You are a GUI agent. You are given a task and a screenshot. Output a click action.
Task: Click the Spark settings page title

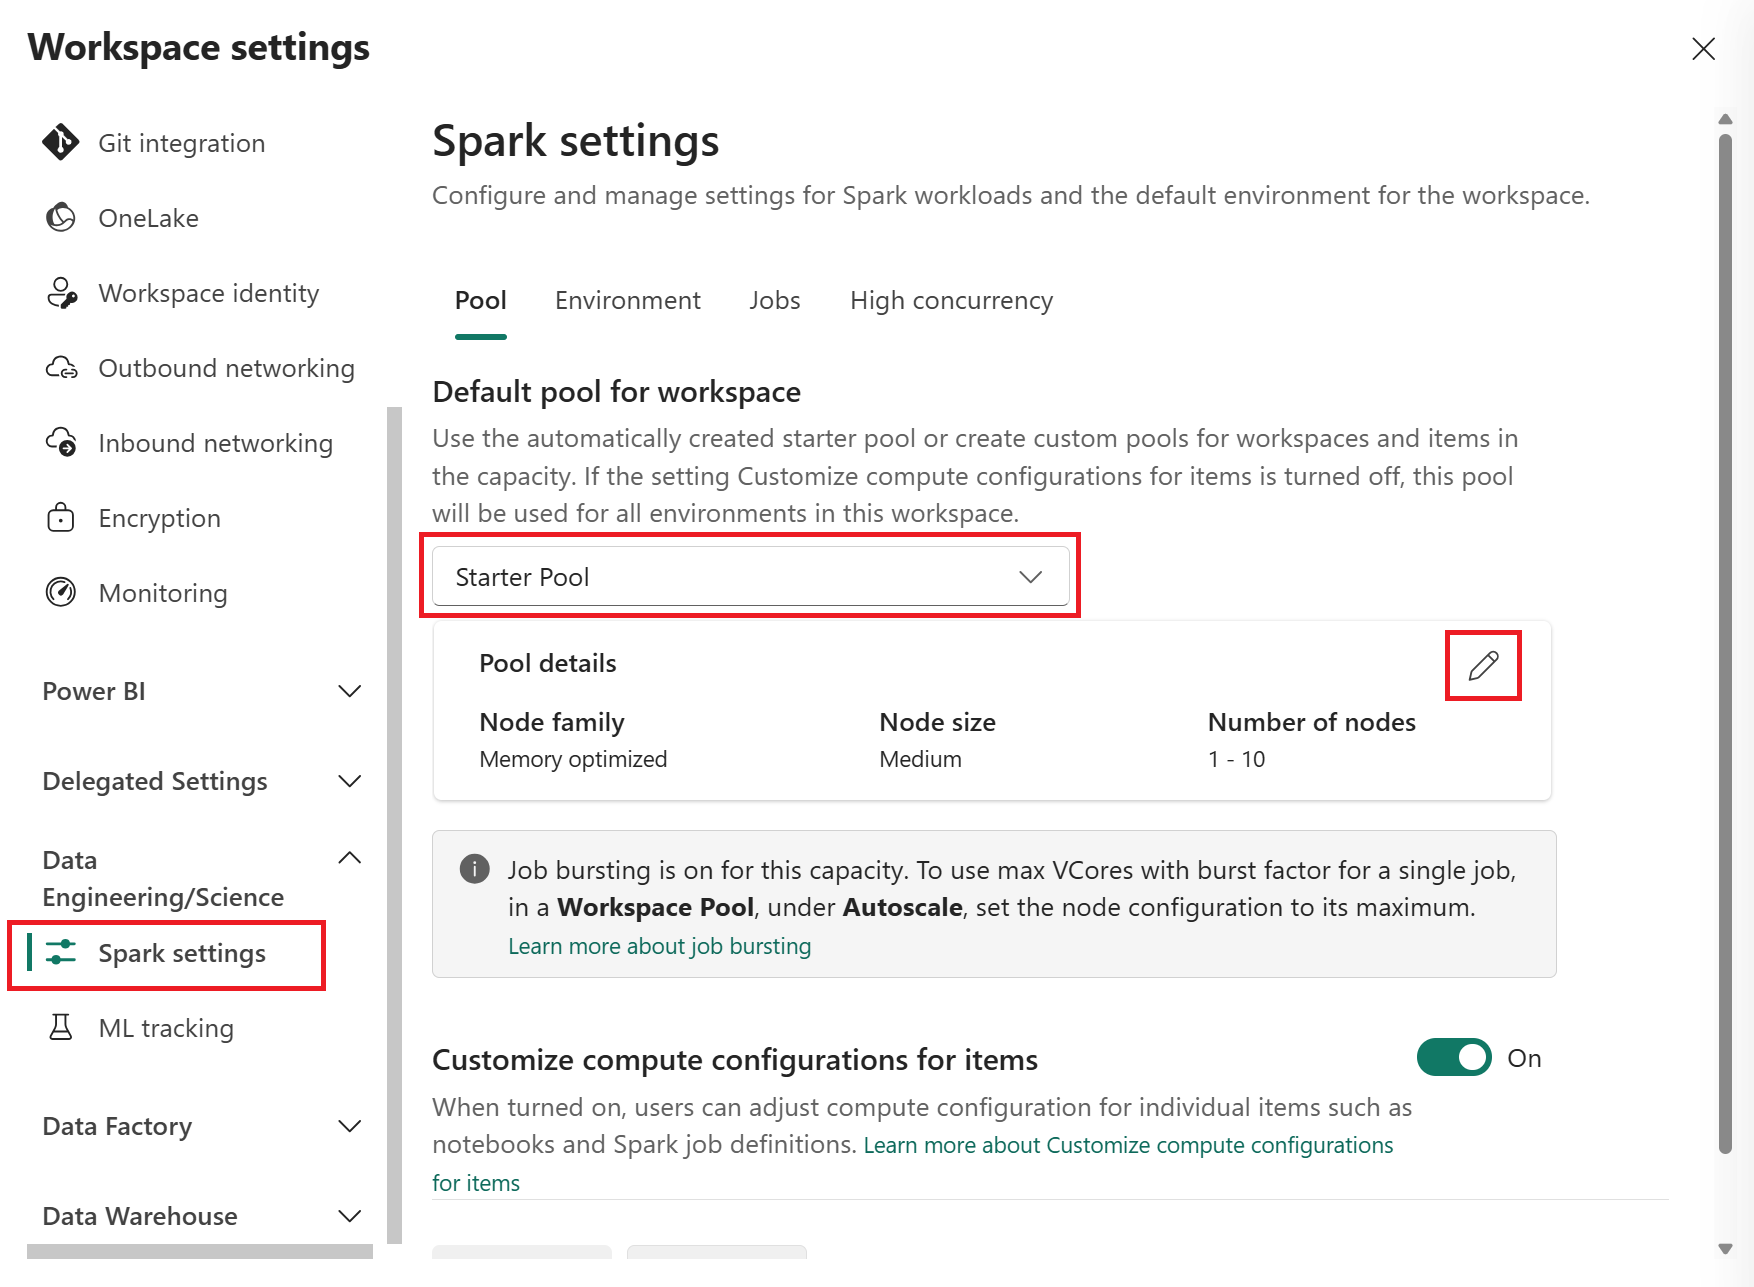[x=576, y=141]
